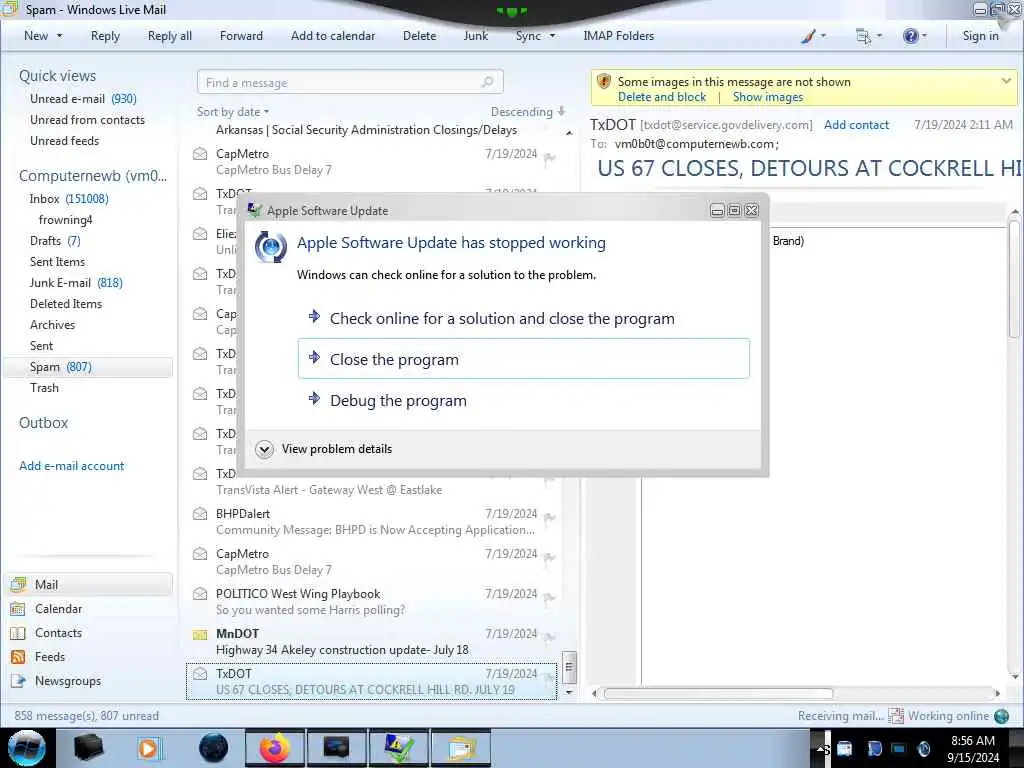Click Reply in toolbar
Viewport: 1024px width, 768px height.
[105, 36]
